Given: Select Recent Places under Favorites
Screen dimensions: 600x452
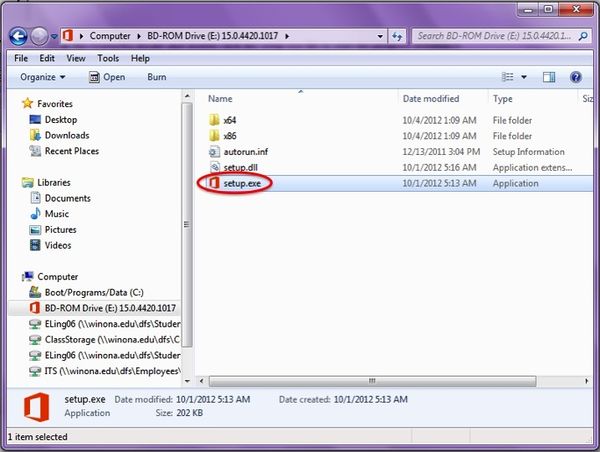Looking at the screenshot, I should click(72, 151).
